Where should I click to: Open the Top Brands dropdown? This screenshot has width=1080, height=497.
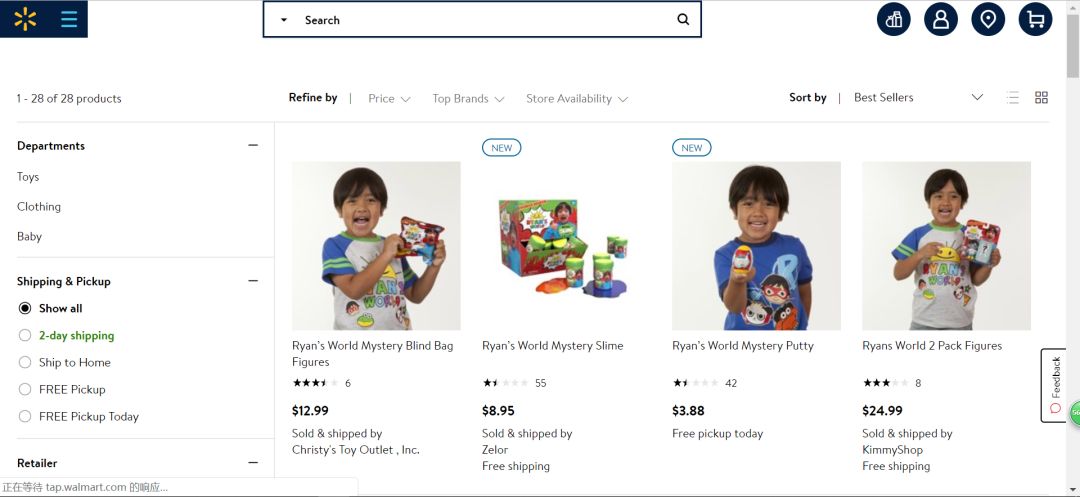pos(468,98)
